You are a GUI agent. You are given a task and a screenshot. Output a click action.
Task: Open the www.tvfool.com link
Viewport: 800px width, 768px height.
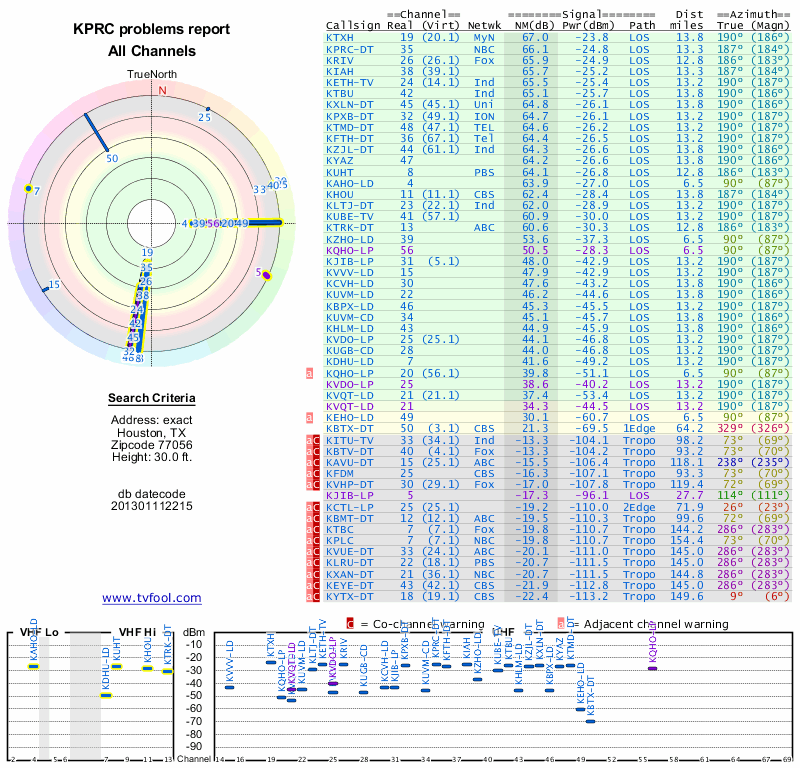click(x=152, y=598)
